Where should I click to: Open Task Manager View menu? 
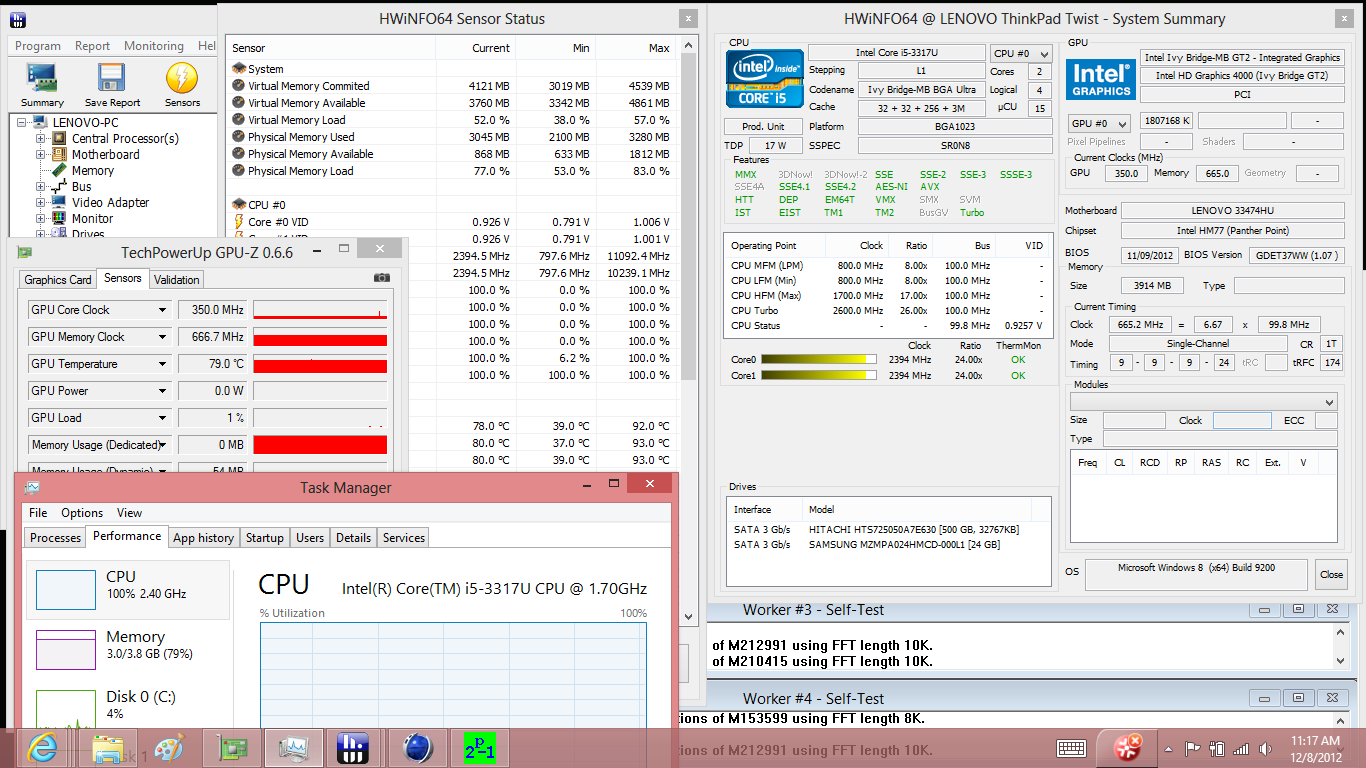coord(129,512)
